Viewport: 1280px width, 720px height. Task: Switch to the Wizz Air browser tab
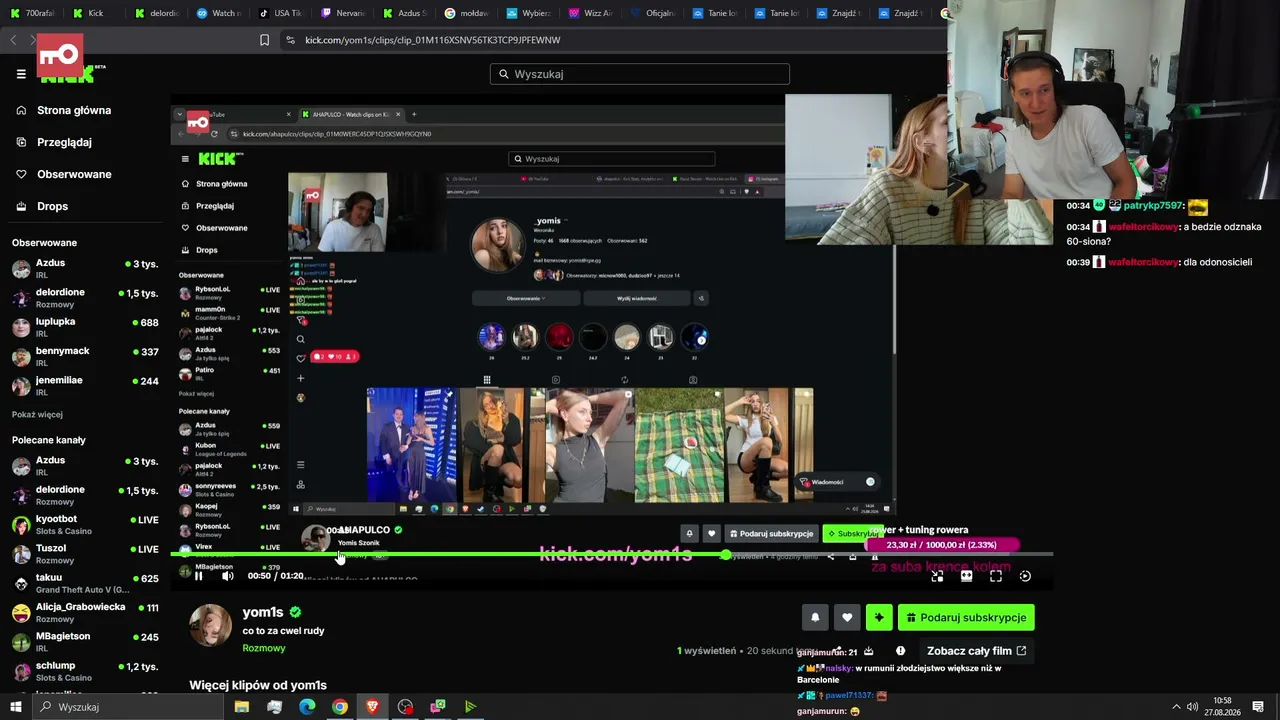coord(590,13)
